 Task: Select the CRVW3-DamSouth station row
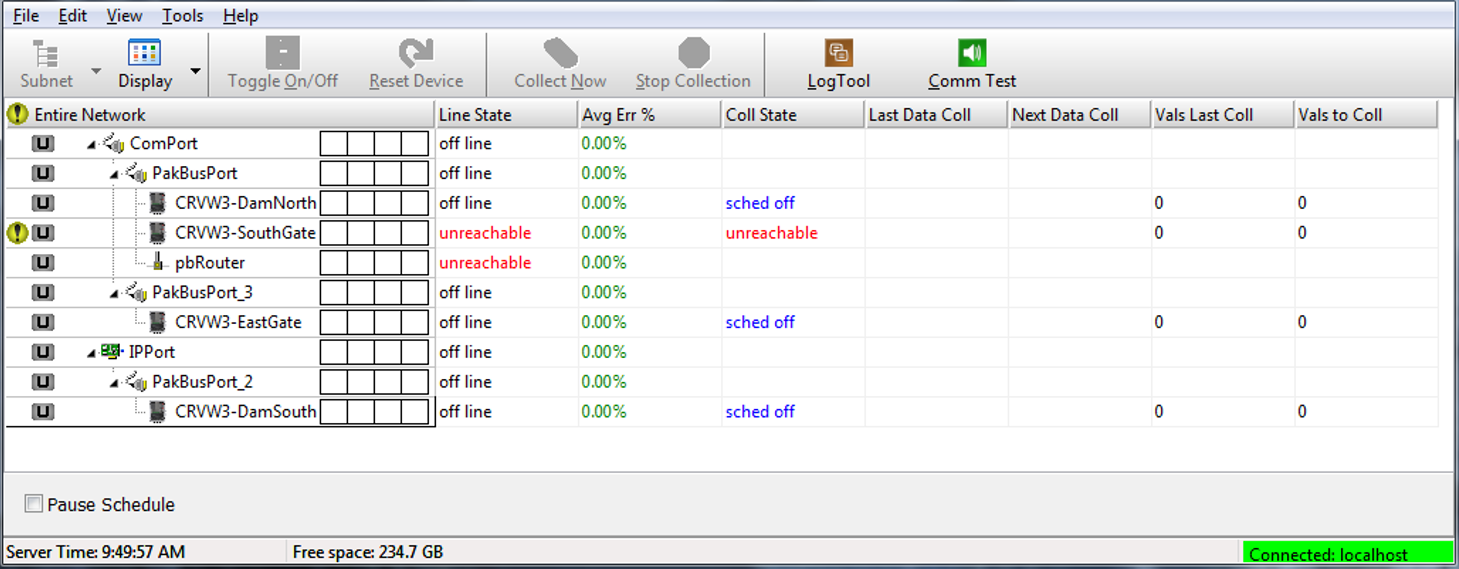click(245, 412)
